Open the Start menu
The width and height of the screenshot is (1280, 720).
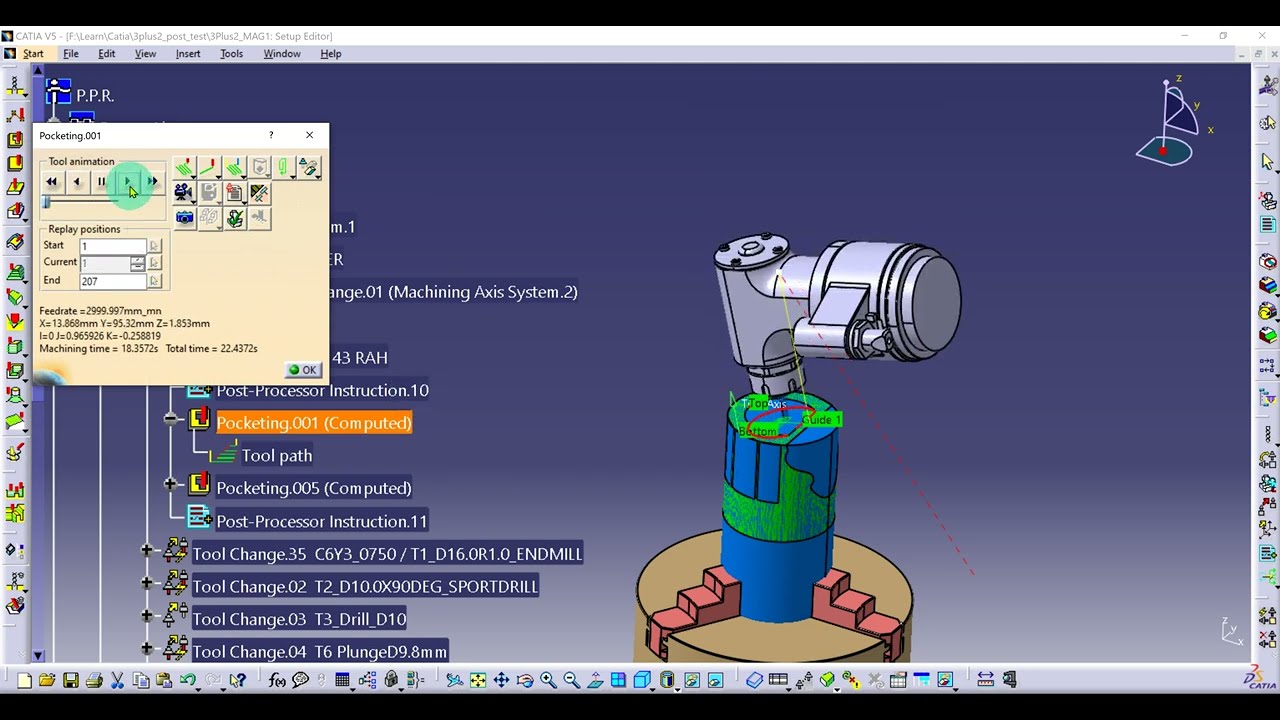click(x=33, y=54)
